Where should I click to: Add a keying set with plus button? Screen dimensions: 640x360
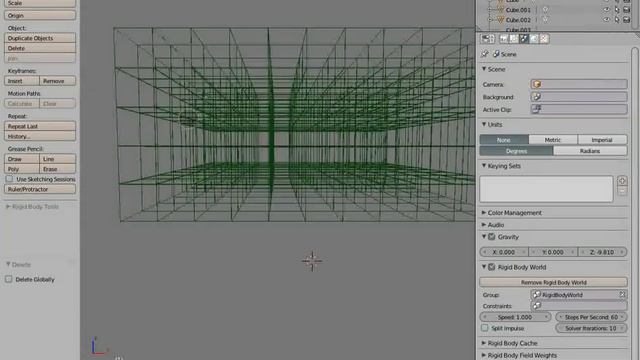[622, 180]
